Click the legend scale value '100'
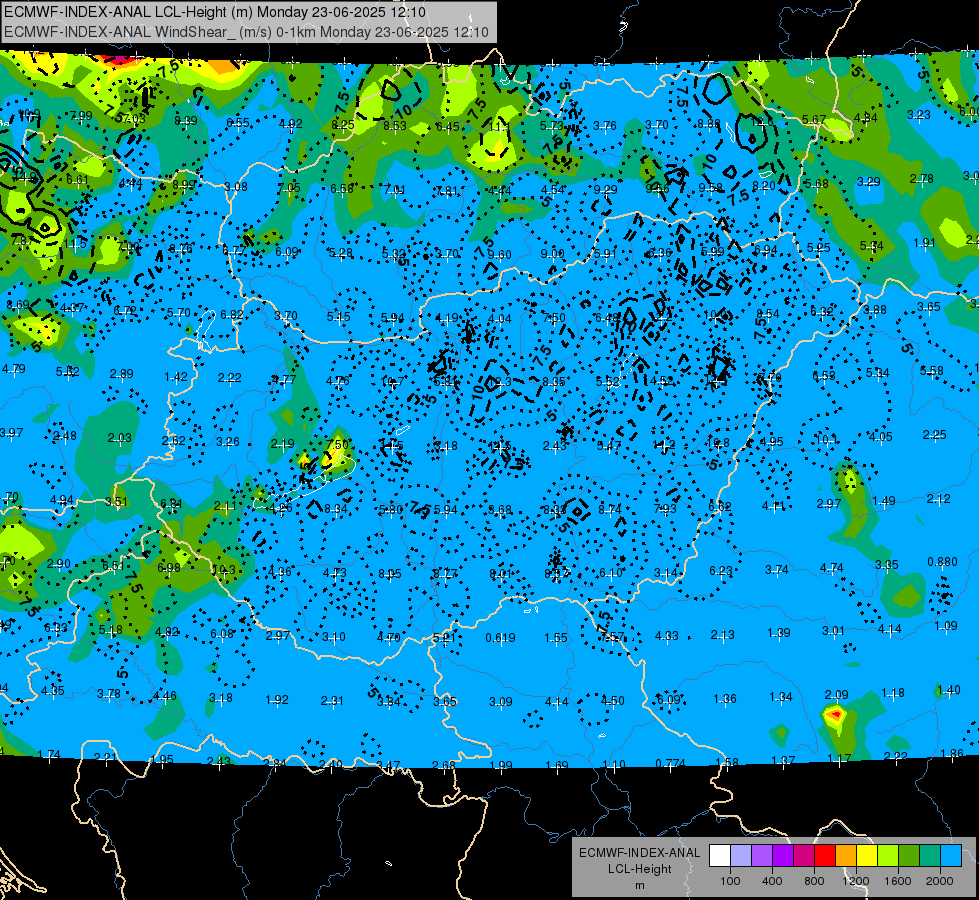 pyautogui.click(x=730, y=881)
